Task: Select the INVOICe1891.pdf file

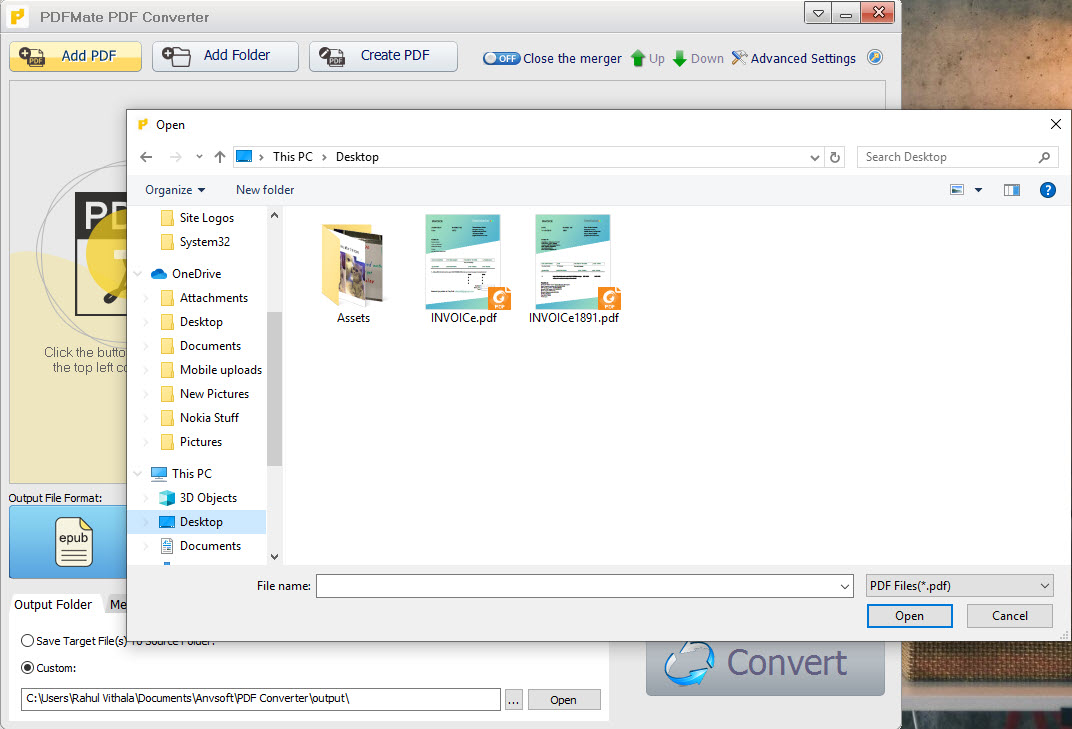Action: (574, 269)
